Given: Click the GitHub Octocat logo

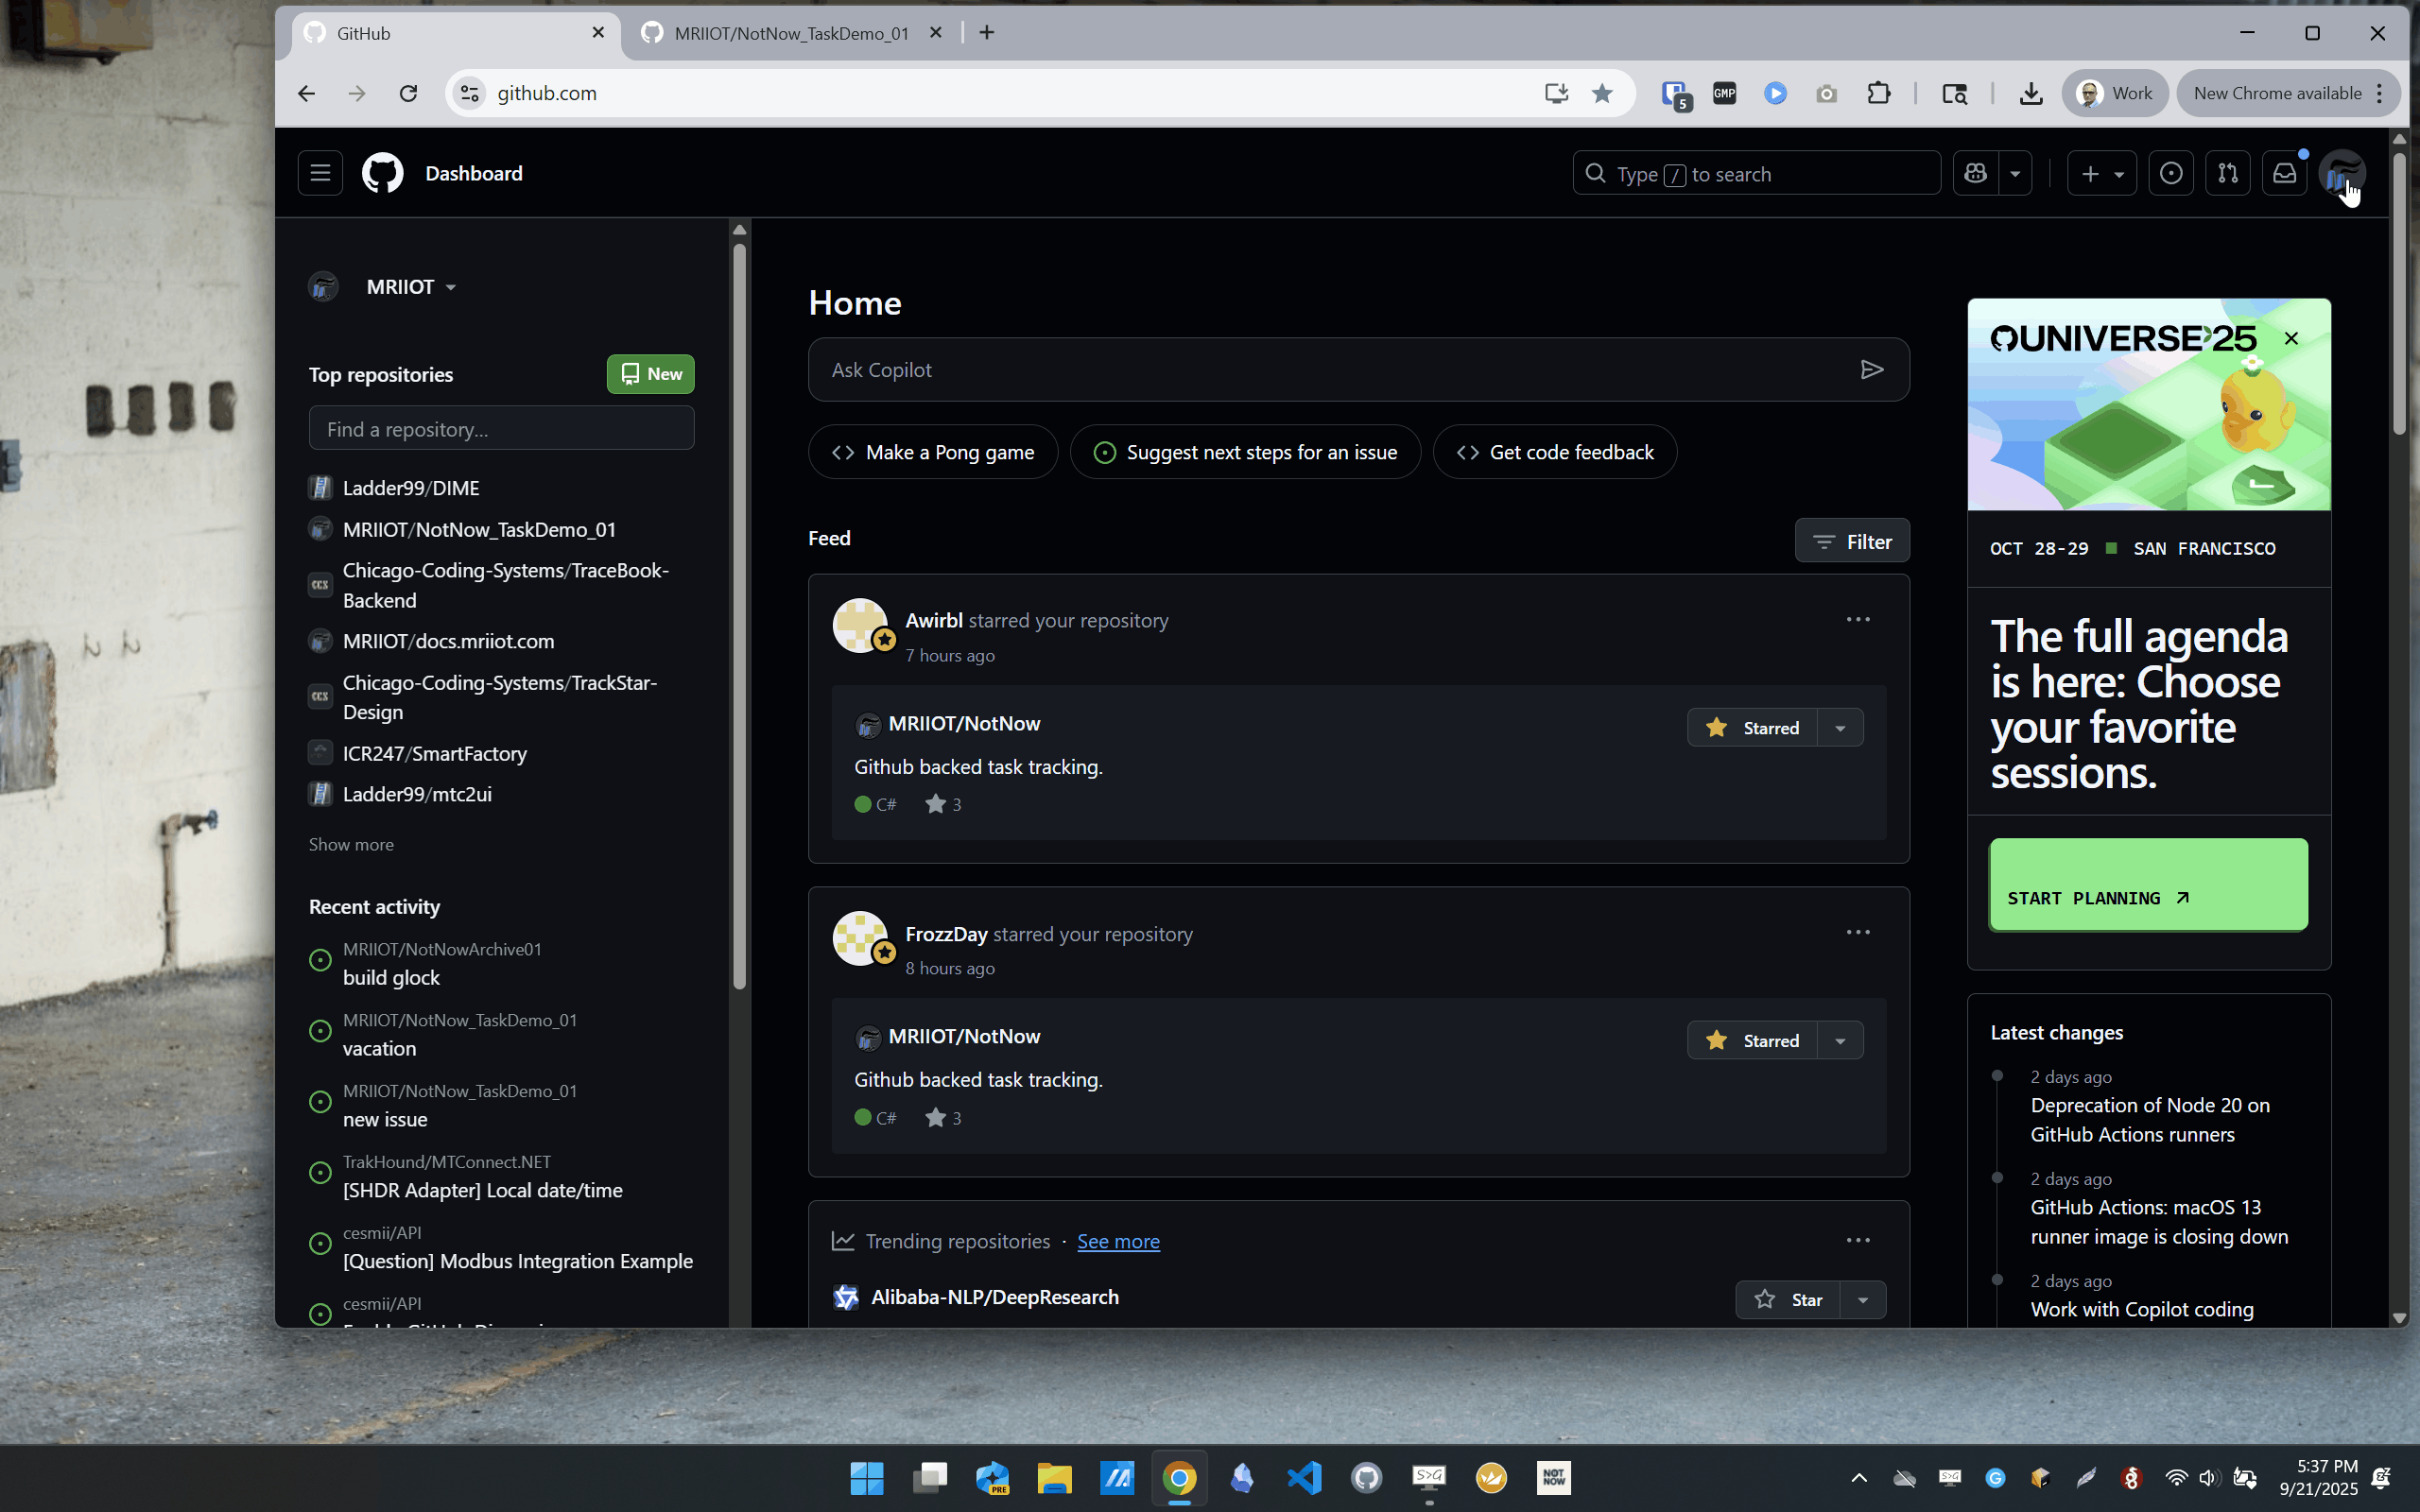Looking at the screenshot, I should 382,173.
